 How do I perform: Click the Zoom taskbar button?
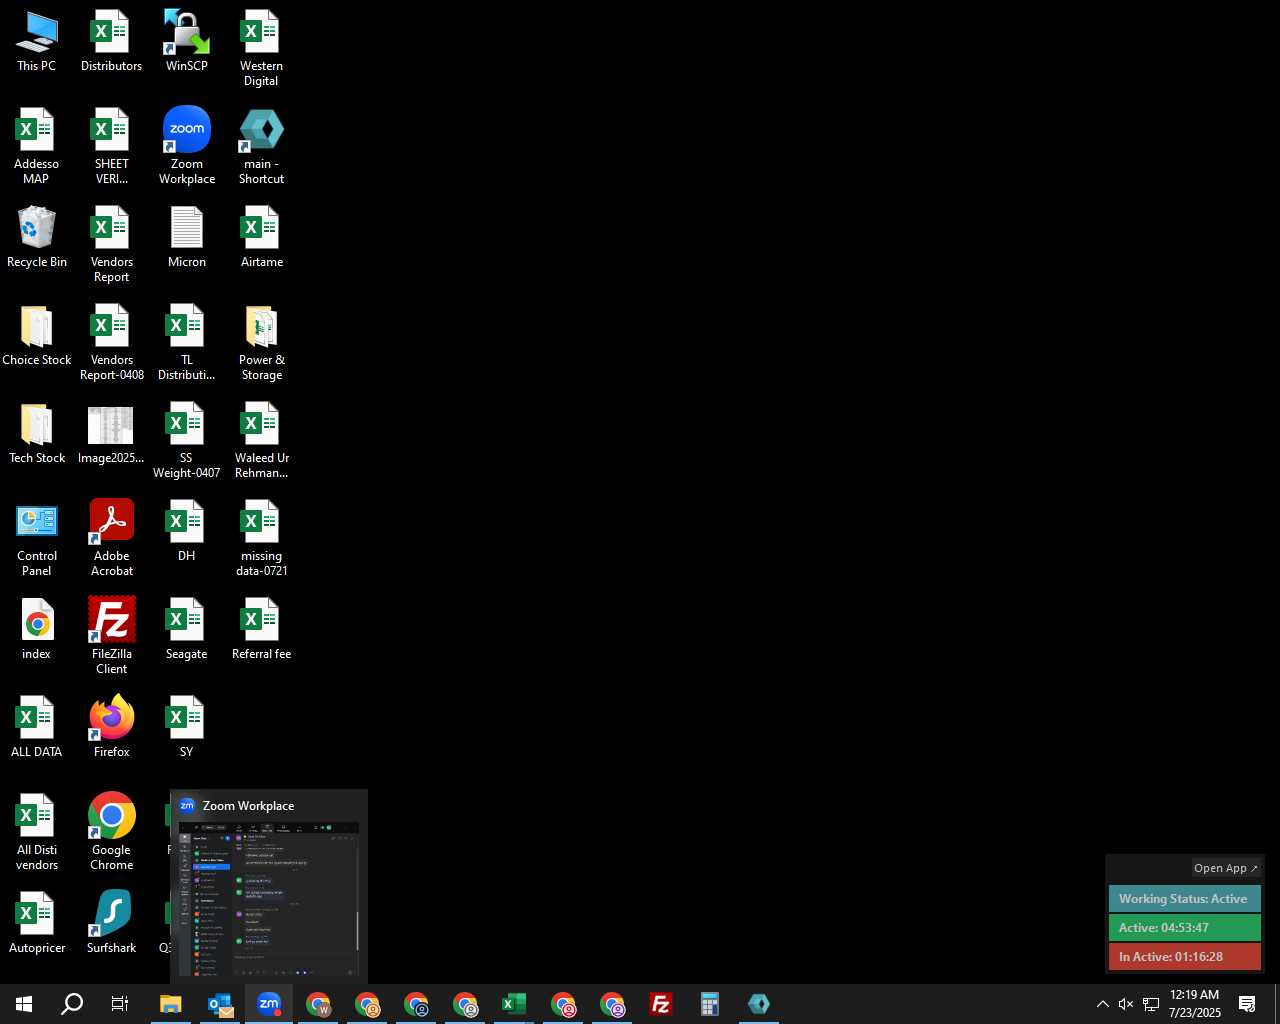pyautogui.click(x=269, y=1004)
